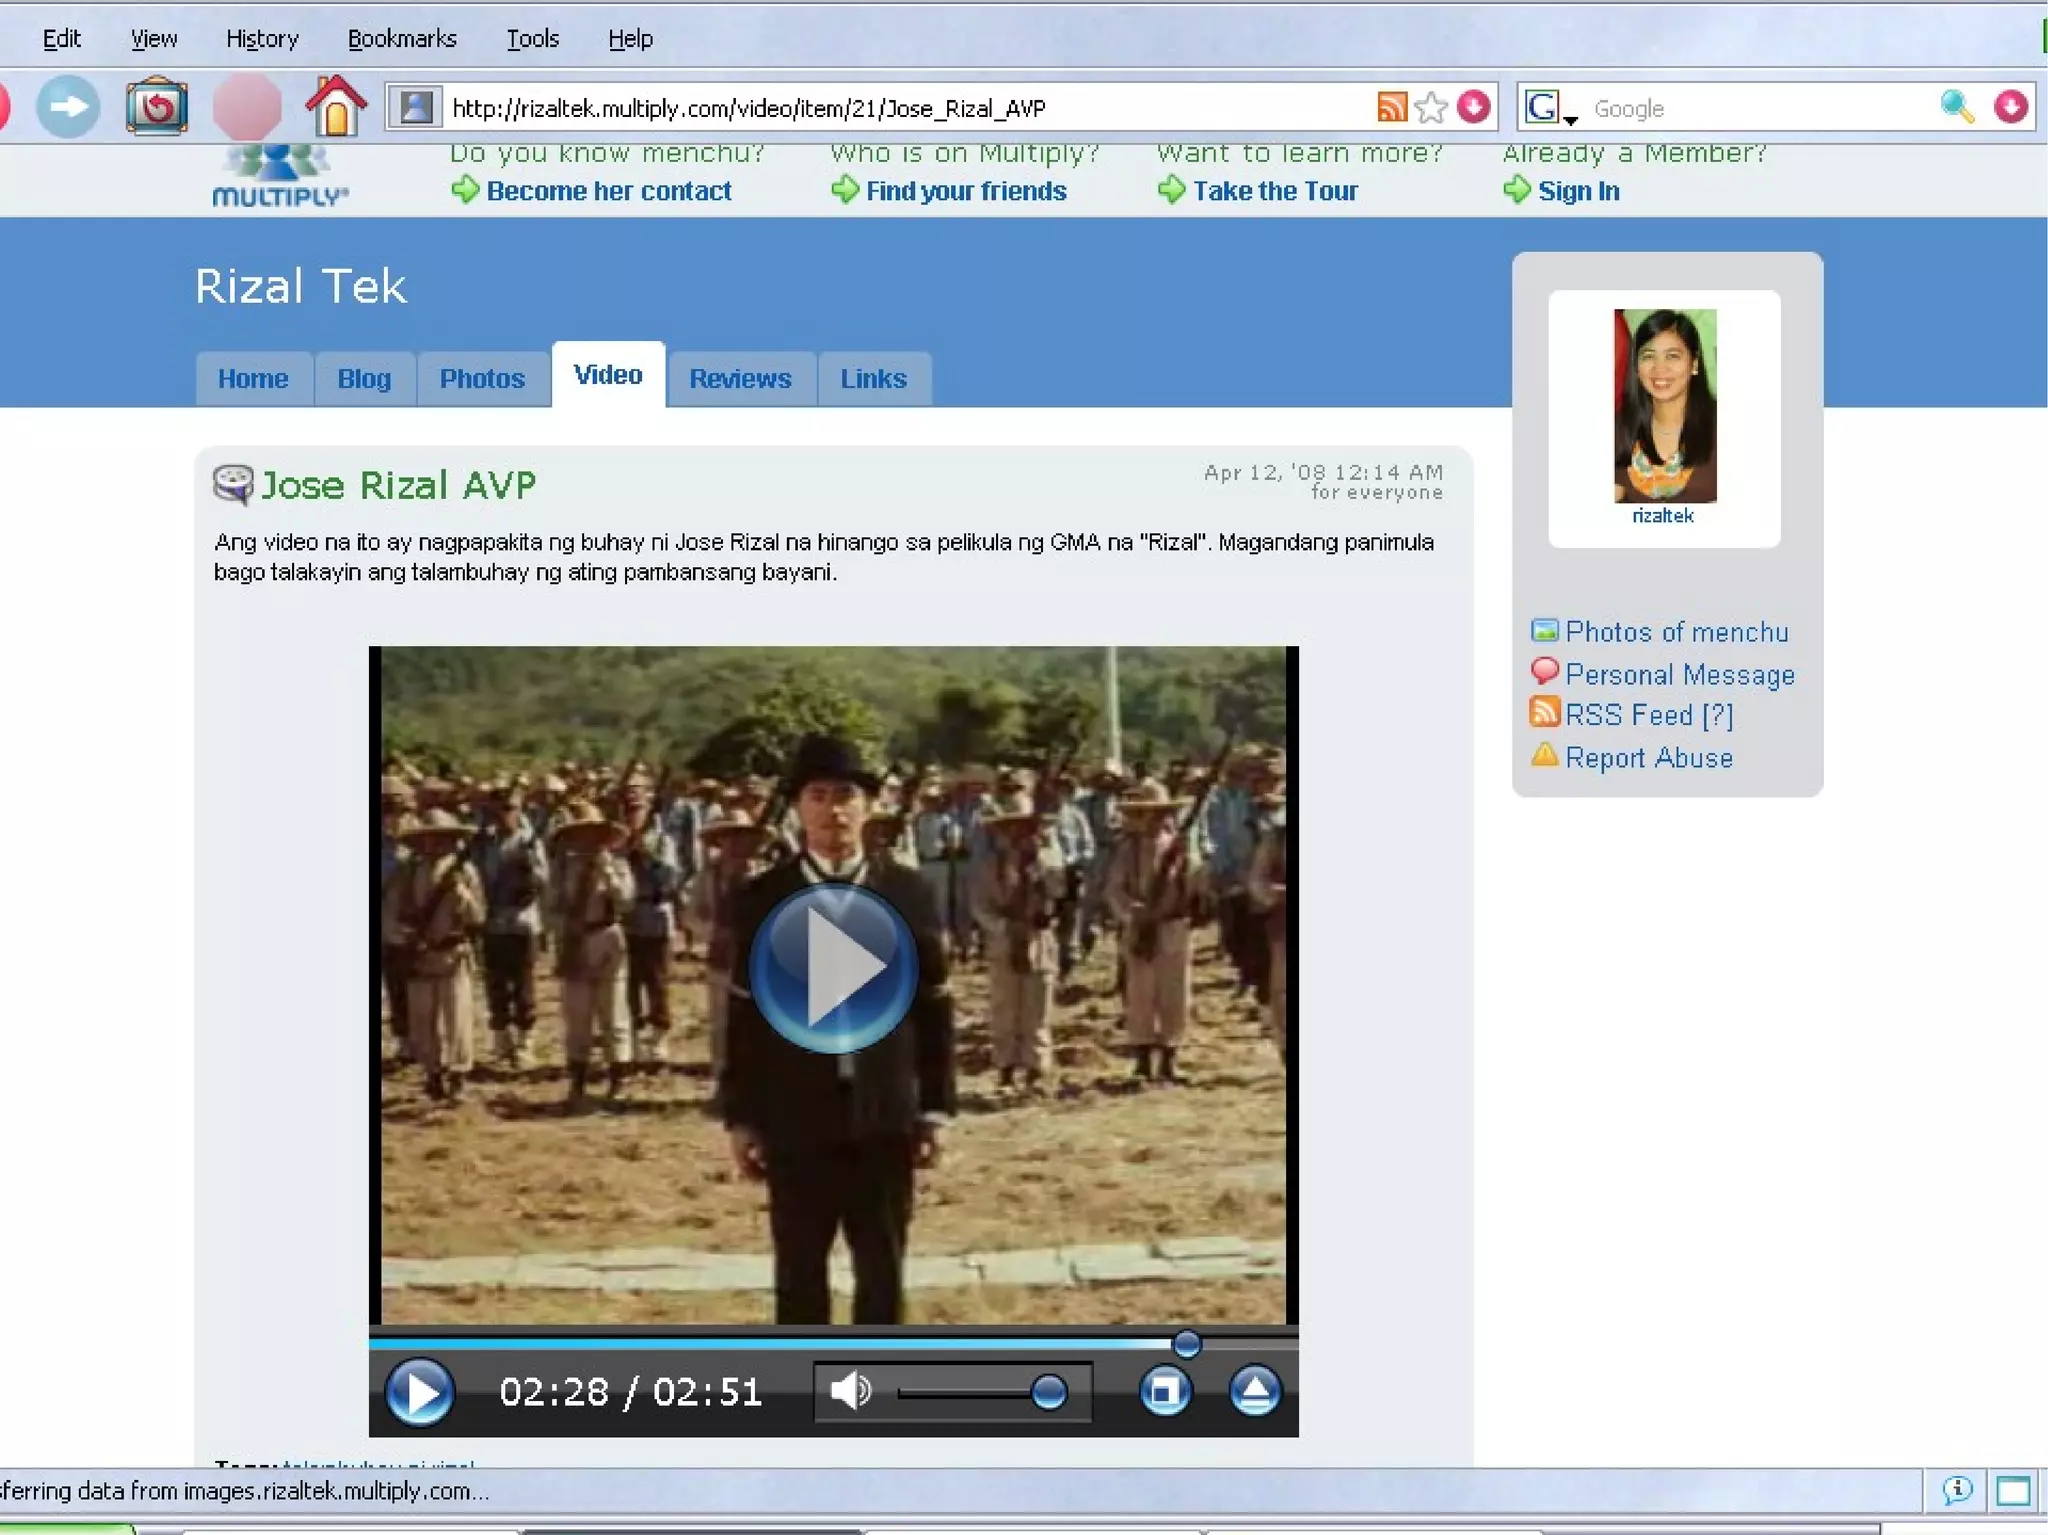Go to browser home page icon
The image size is (2048, 1535).
[x=336, y=106]
